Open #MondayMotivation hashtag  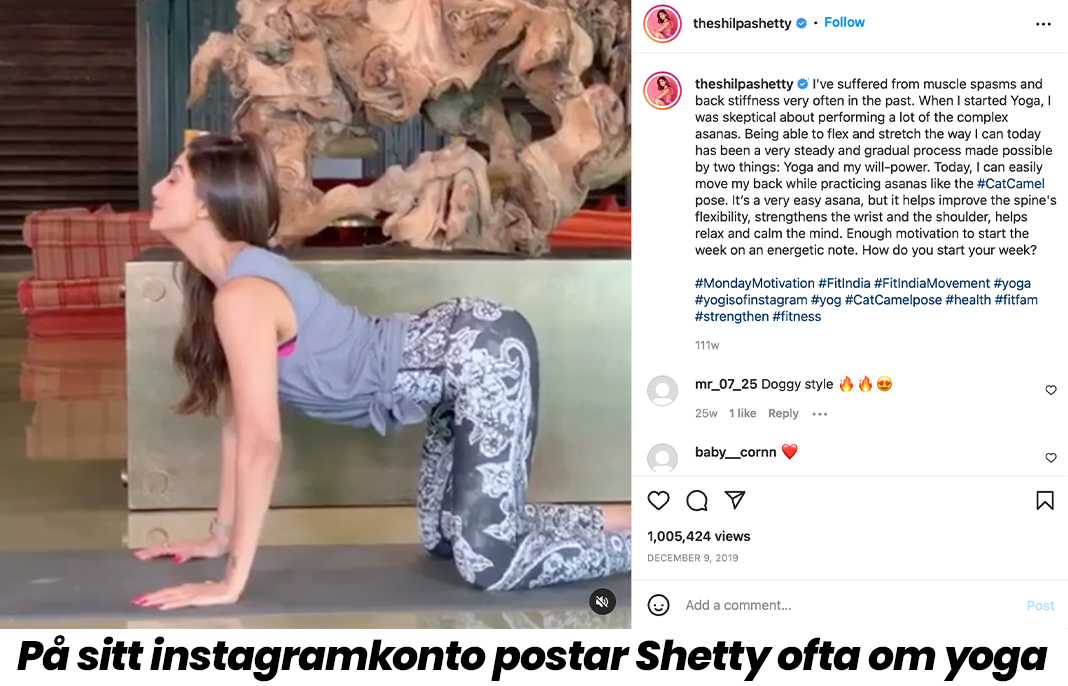[x=754, y=283]
